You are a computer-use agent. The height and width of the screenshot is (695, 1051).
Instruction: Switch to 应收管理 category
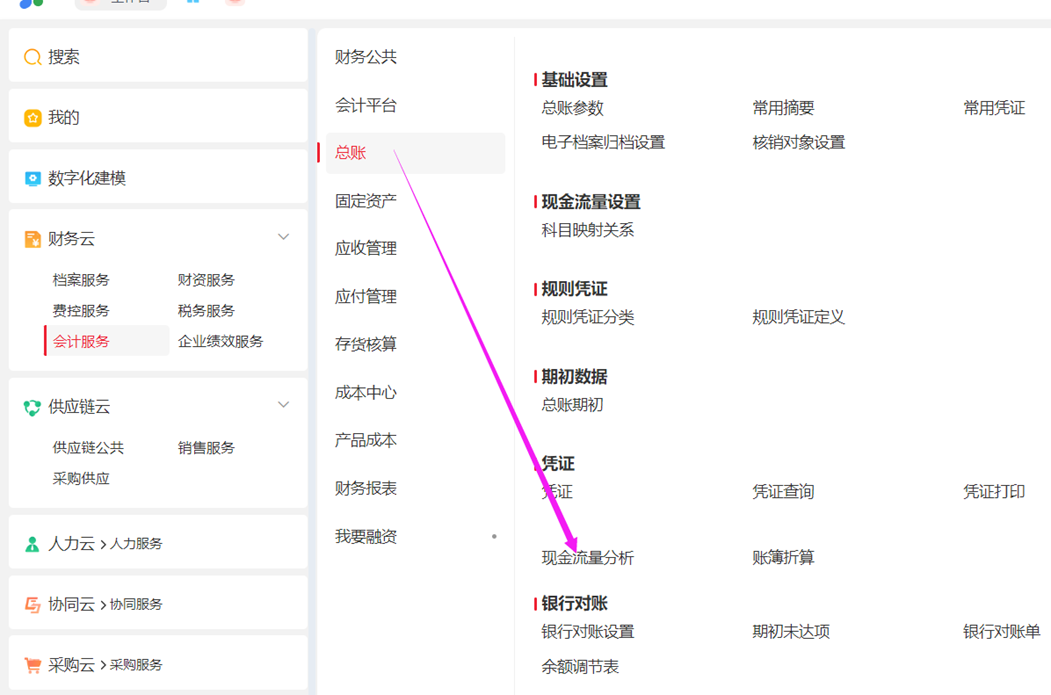(366, 249)
